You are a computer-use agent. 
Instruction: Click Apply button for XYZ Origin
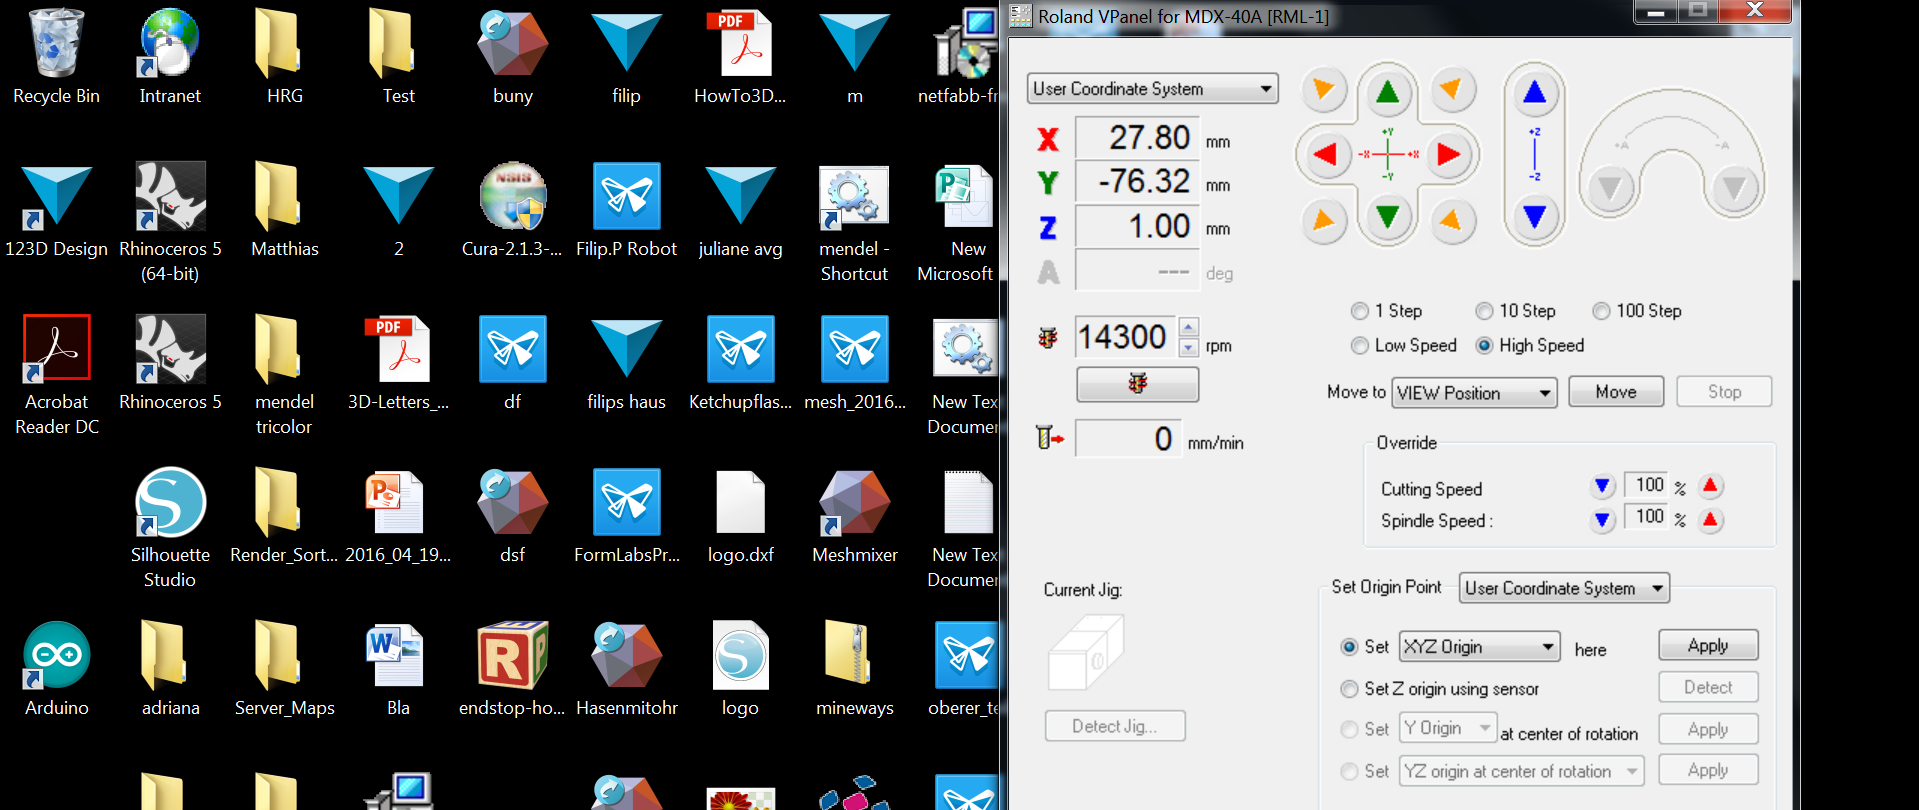[x=1708, y=645]
